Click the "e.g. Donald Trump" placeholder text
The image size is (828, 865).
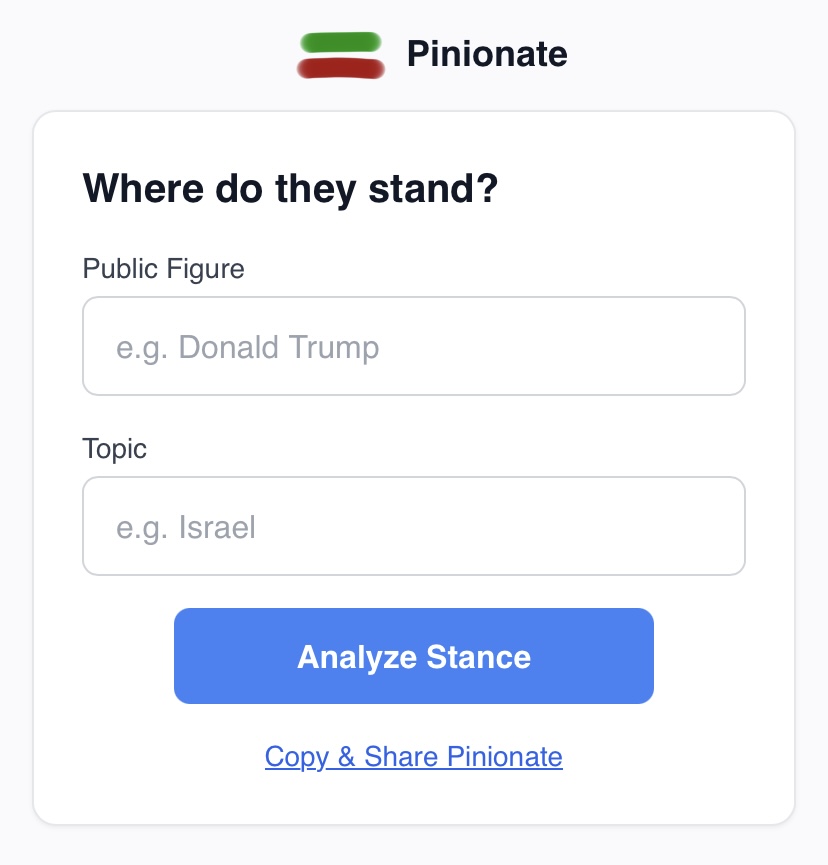(x=248, y=347)
